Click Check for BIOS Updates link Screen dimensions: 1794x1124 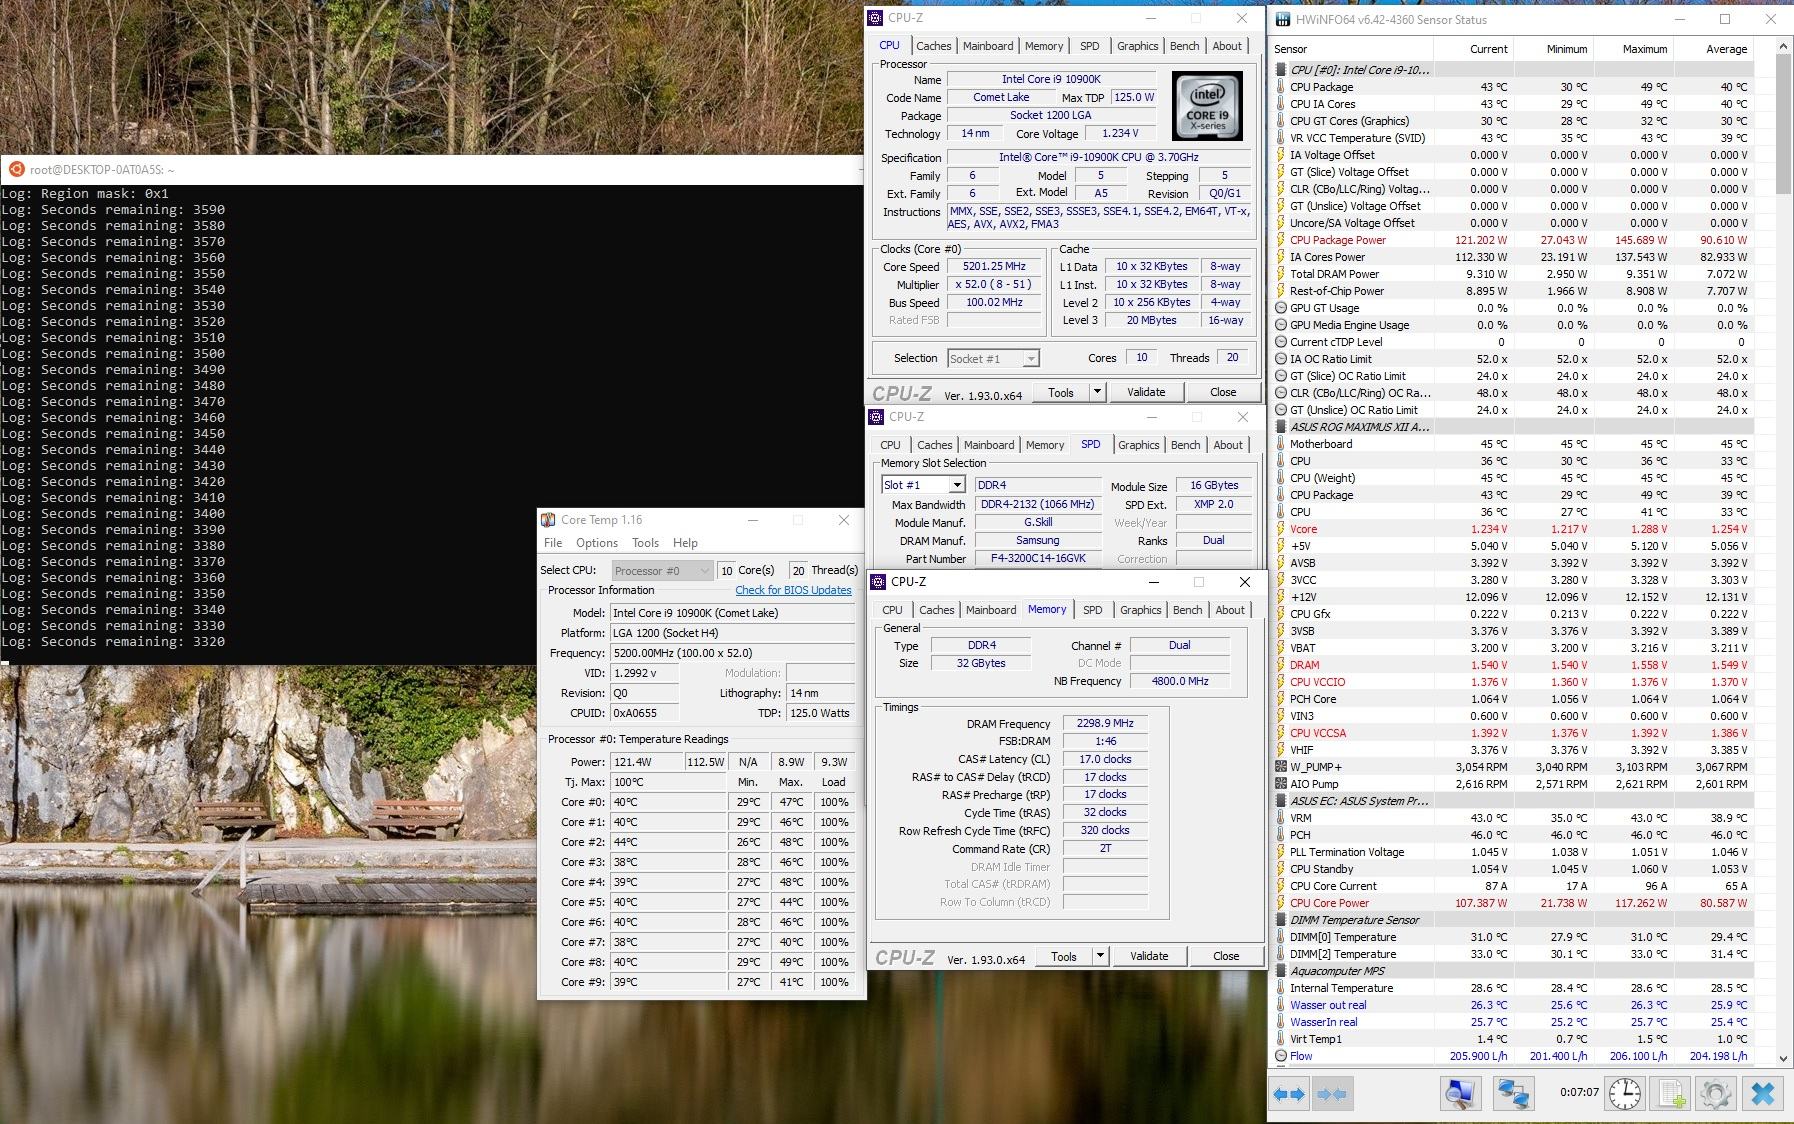pyautogui.click(x=793, y=590)
